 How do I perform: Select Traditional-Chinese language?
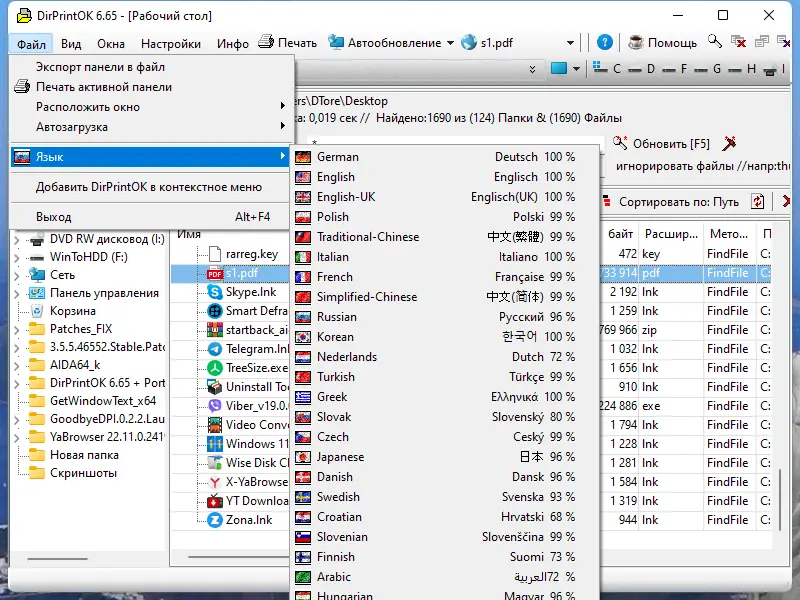point(444,237)
